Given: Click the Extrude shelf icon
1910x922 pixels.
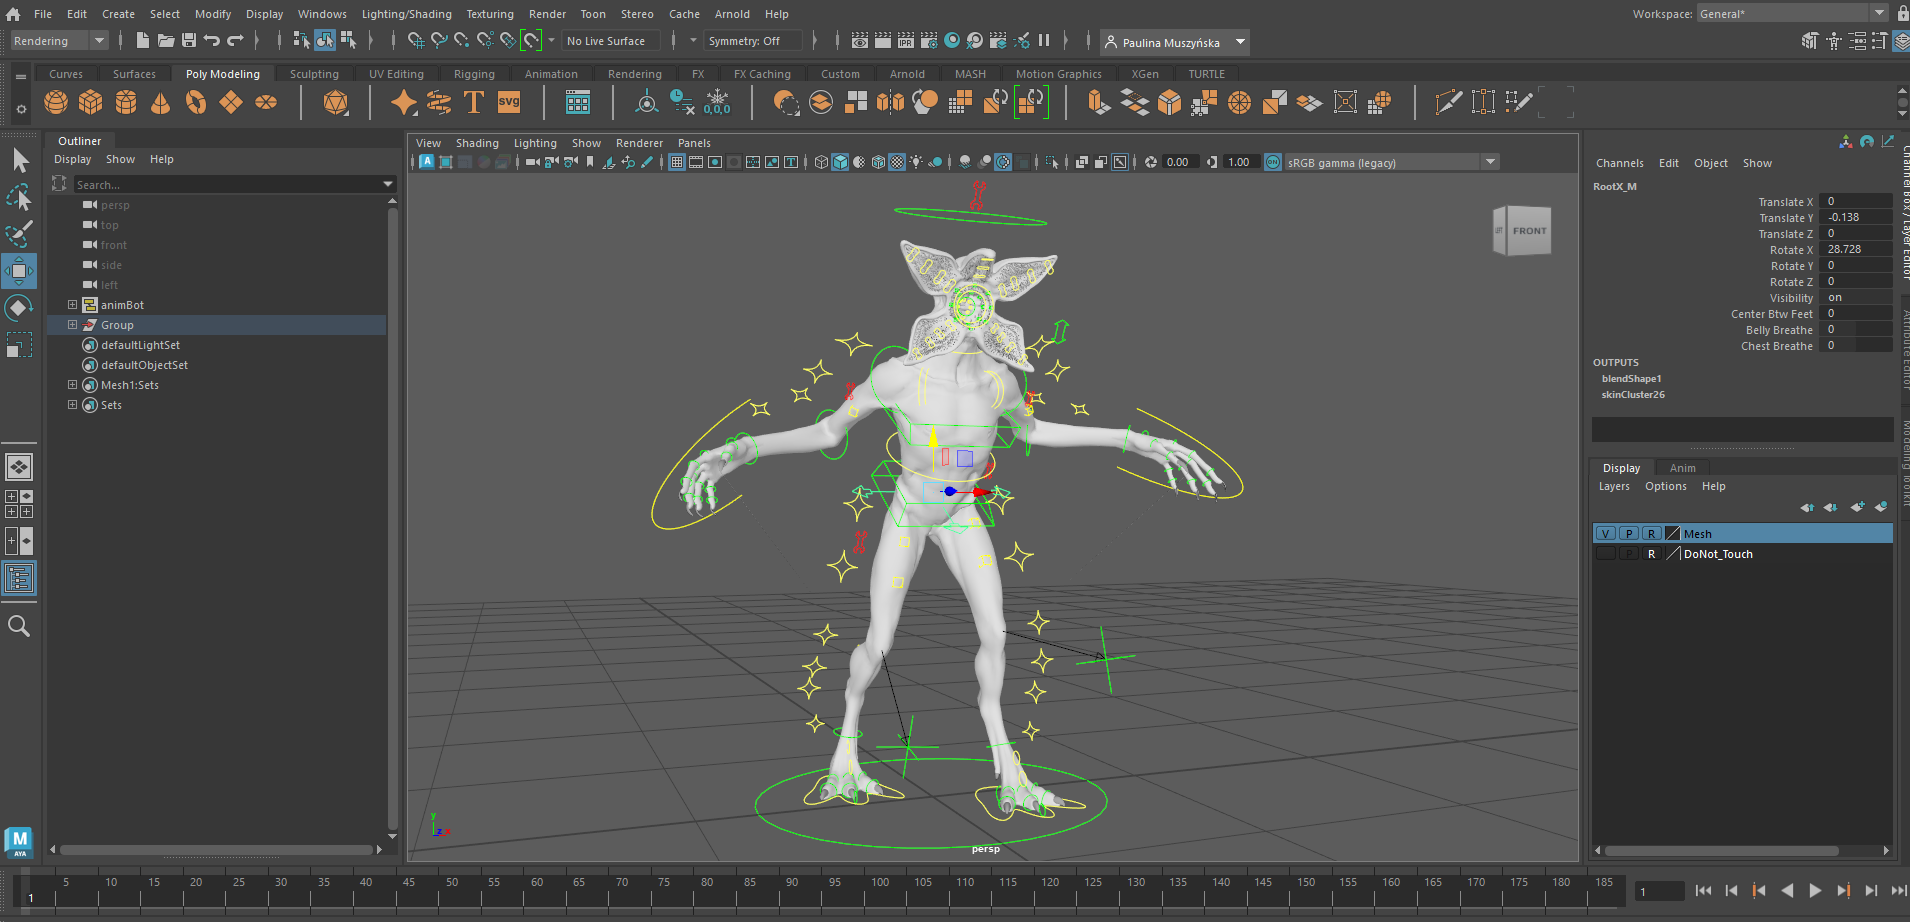Looking at the screenshot, I should (1100, 102).
